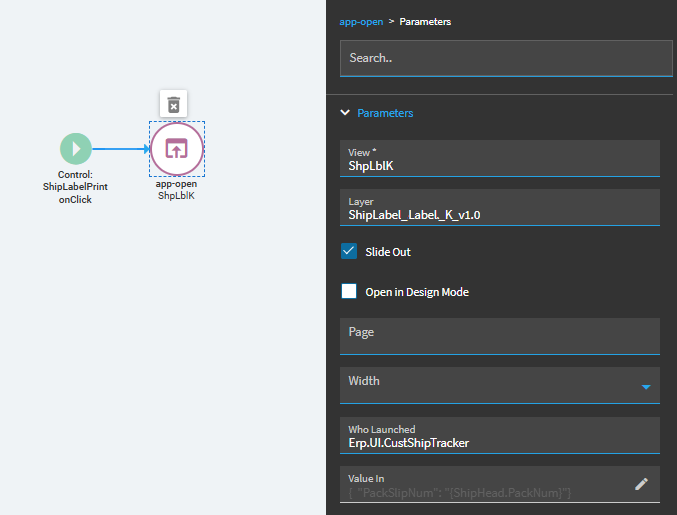Screen dimensions: 677x515
Task: Click the Parameters section header label
Action: (385, 113)
